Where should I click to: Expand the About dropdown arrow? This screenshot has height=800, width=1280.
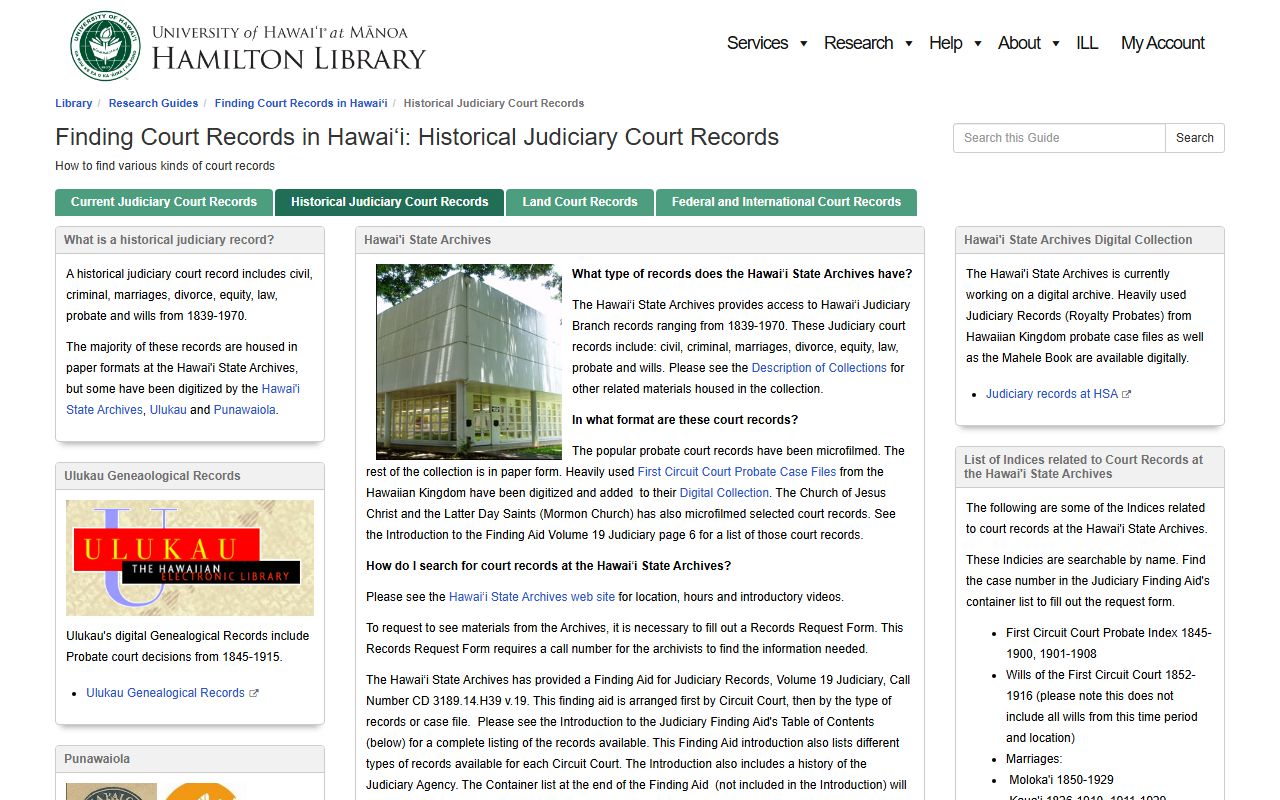[x=1055, y=44]
